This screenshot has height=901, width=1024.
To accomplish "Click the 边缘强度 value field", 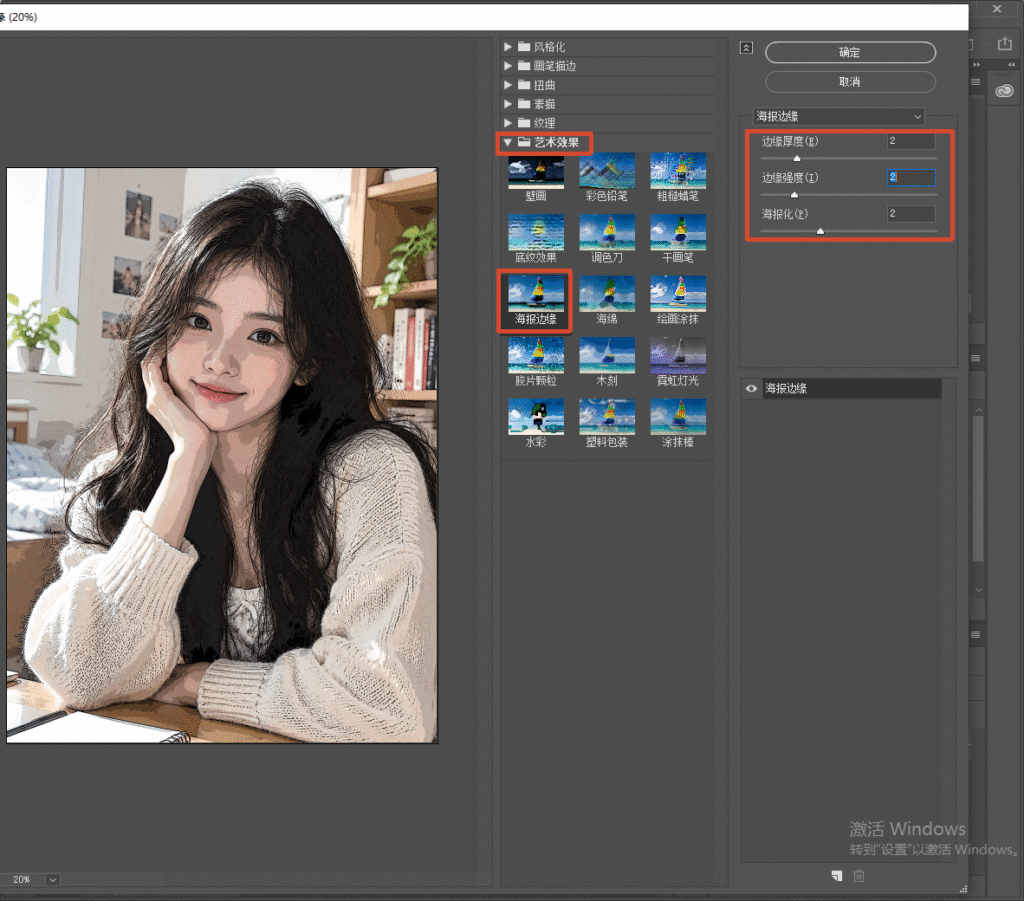I will [x=911, y=177].
